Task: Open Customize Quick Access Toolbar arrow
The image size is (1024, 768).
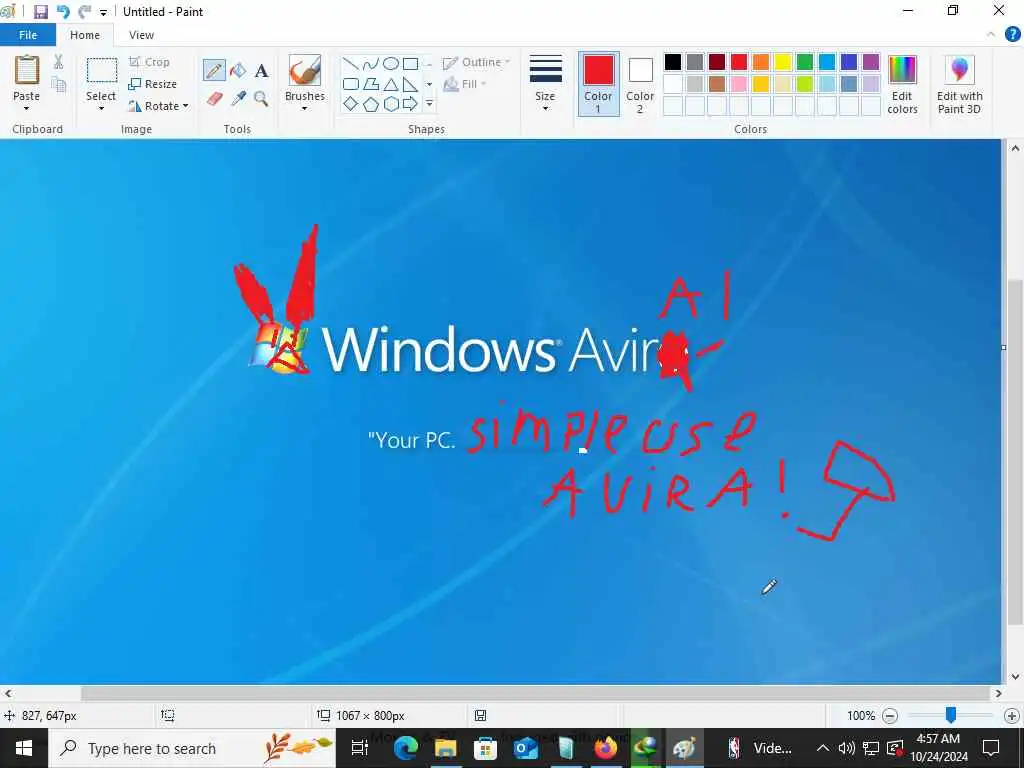Action: click(x=103, y=12)
